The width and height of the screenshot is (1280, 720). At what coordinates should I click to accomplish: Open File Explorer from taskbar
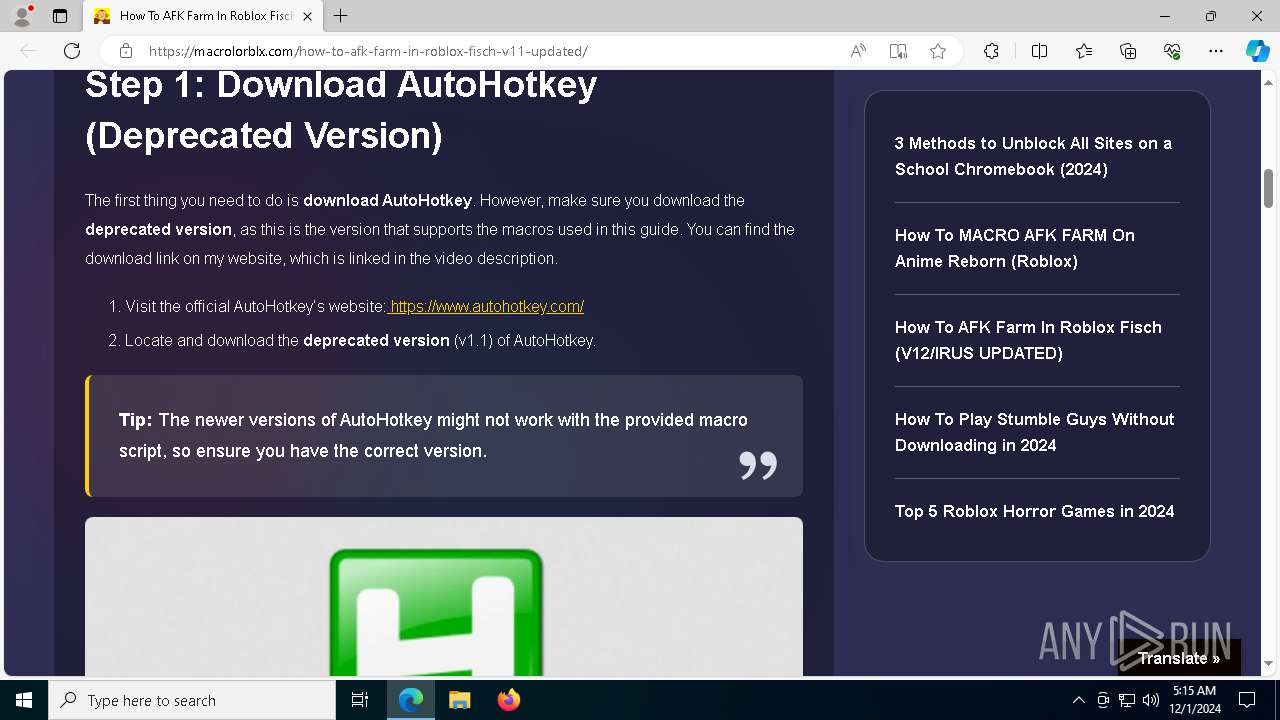point(459,700)
